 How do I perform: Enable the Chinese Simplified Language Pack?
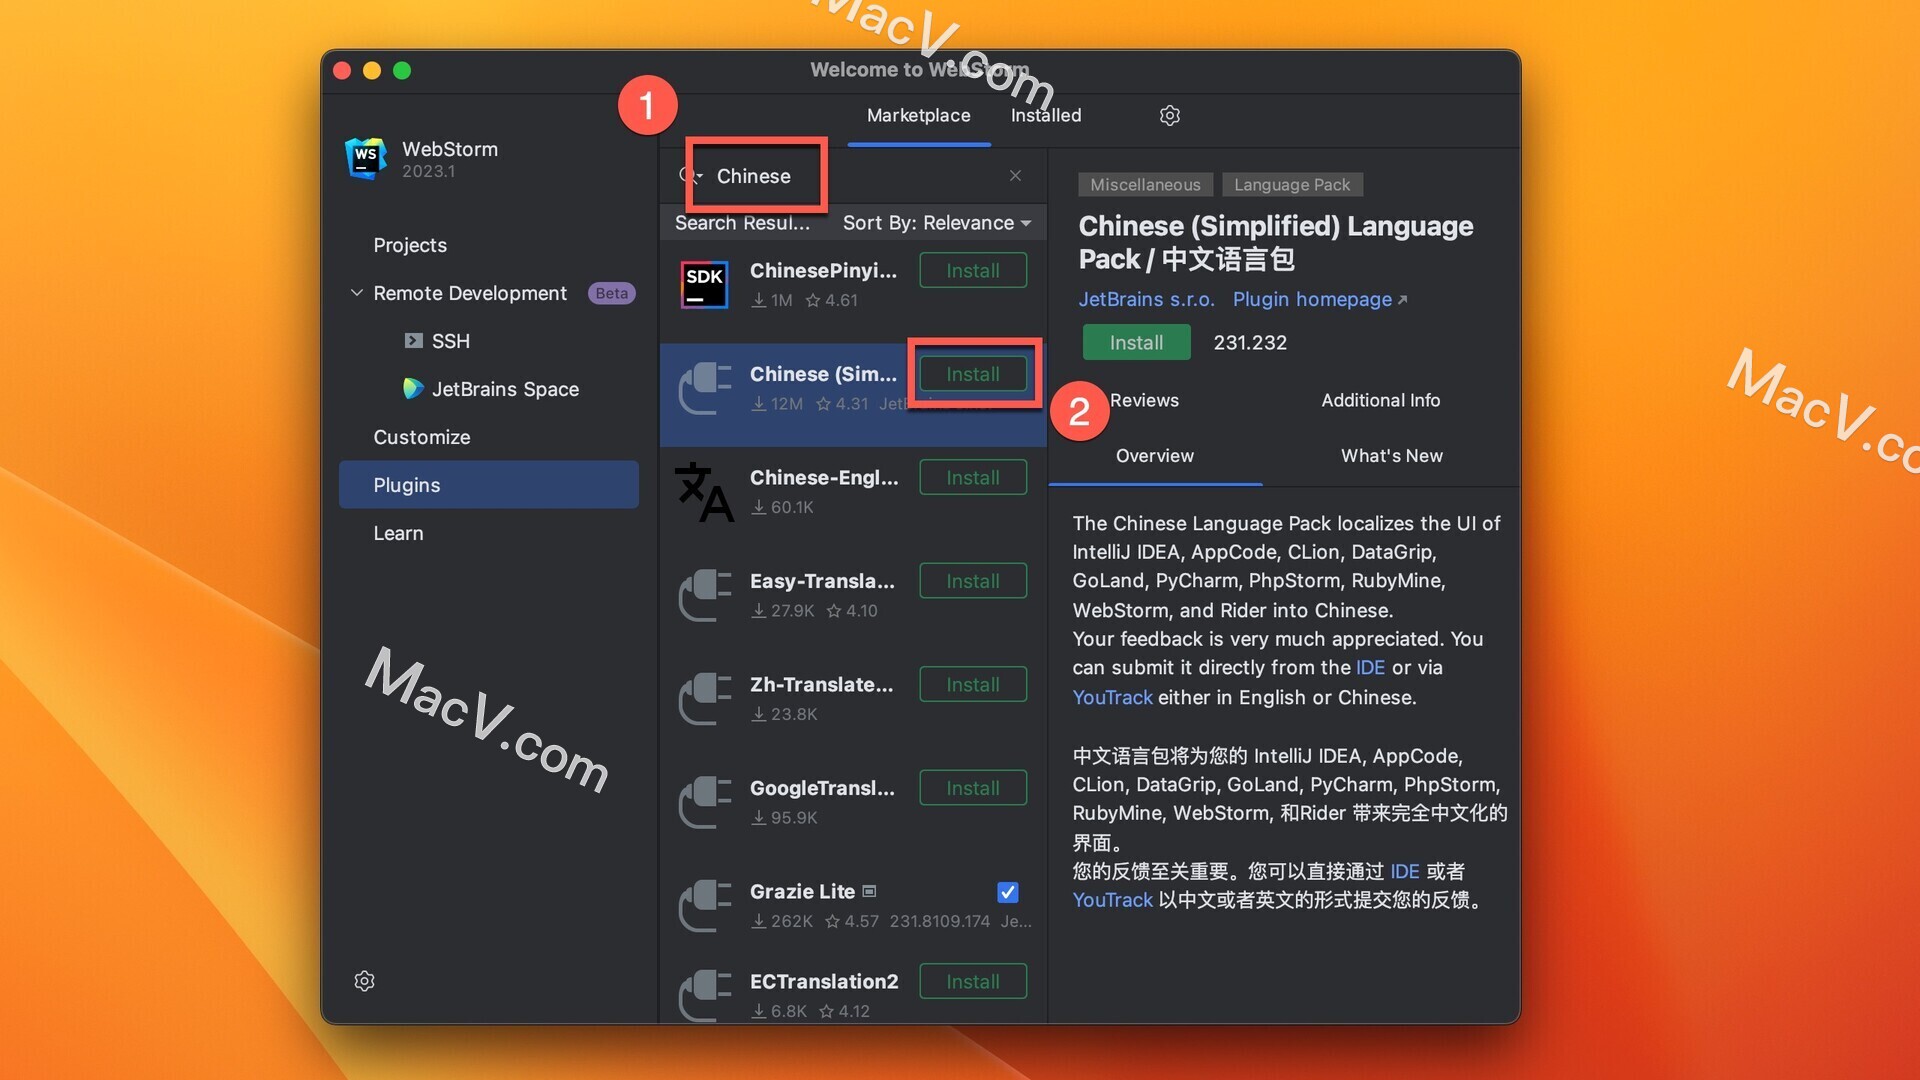pos(973,373)
